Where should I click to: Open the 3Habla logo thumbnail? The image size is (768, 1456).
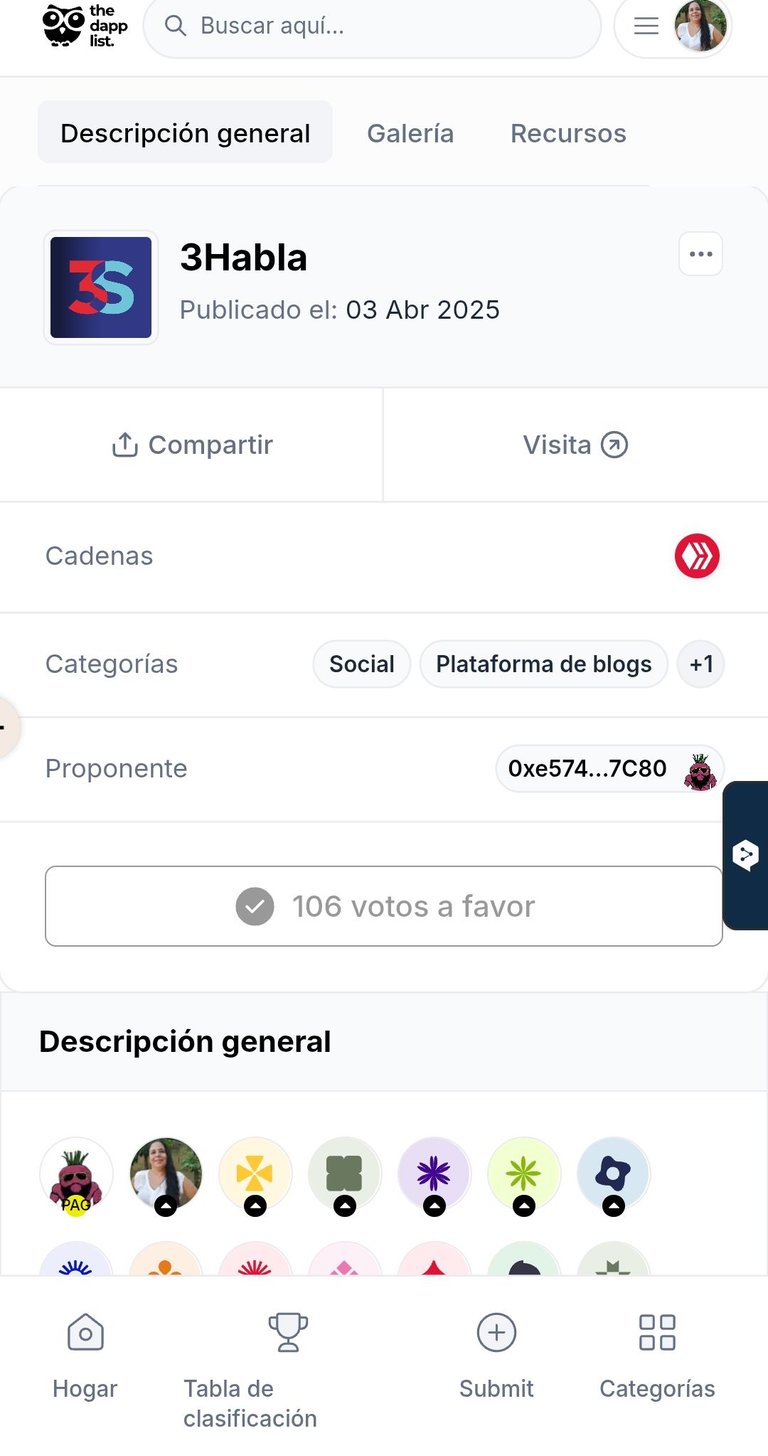[x=101, y=288]
